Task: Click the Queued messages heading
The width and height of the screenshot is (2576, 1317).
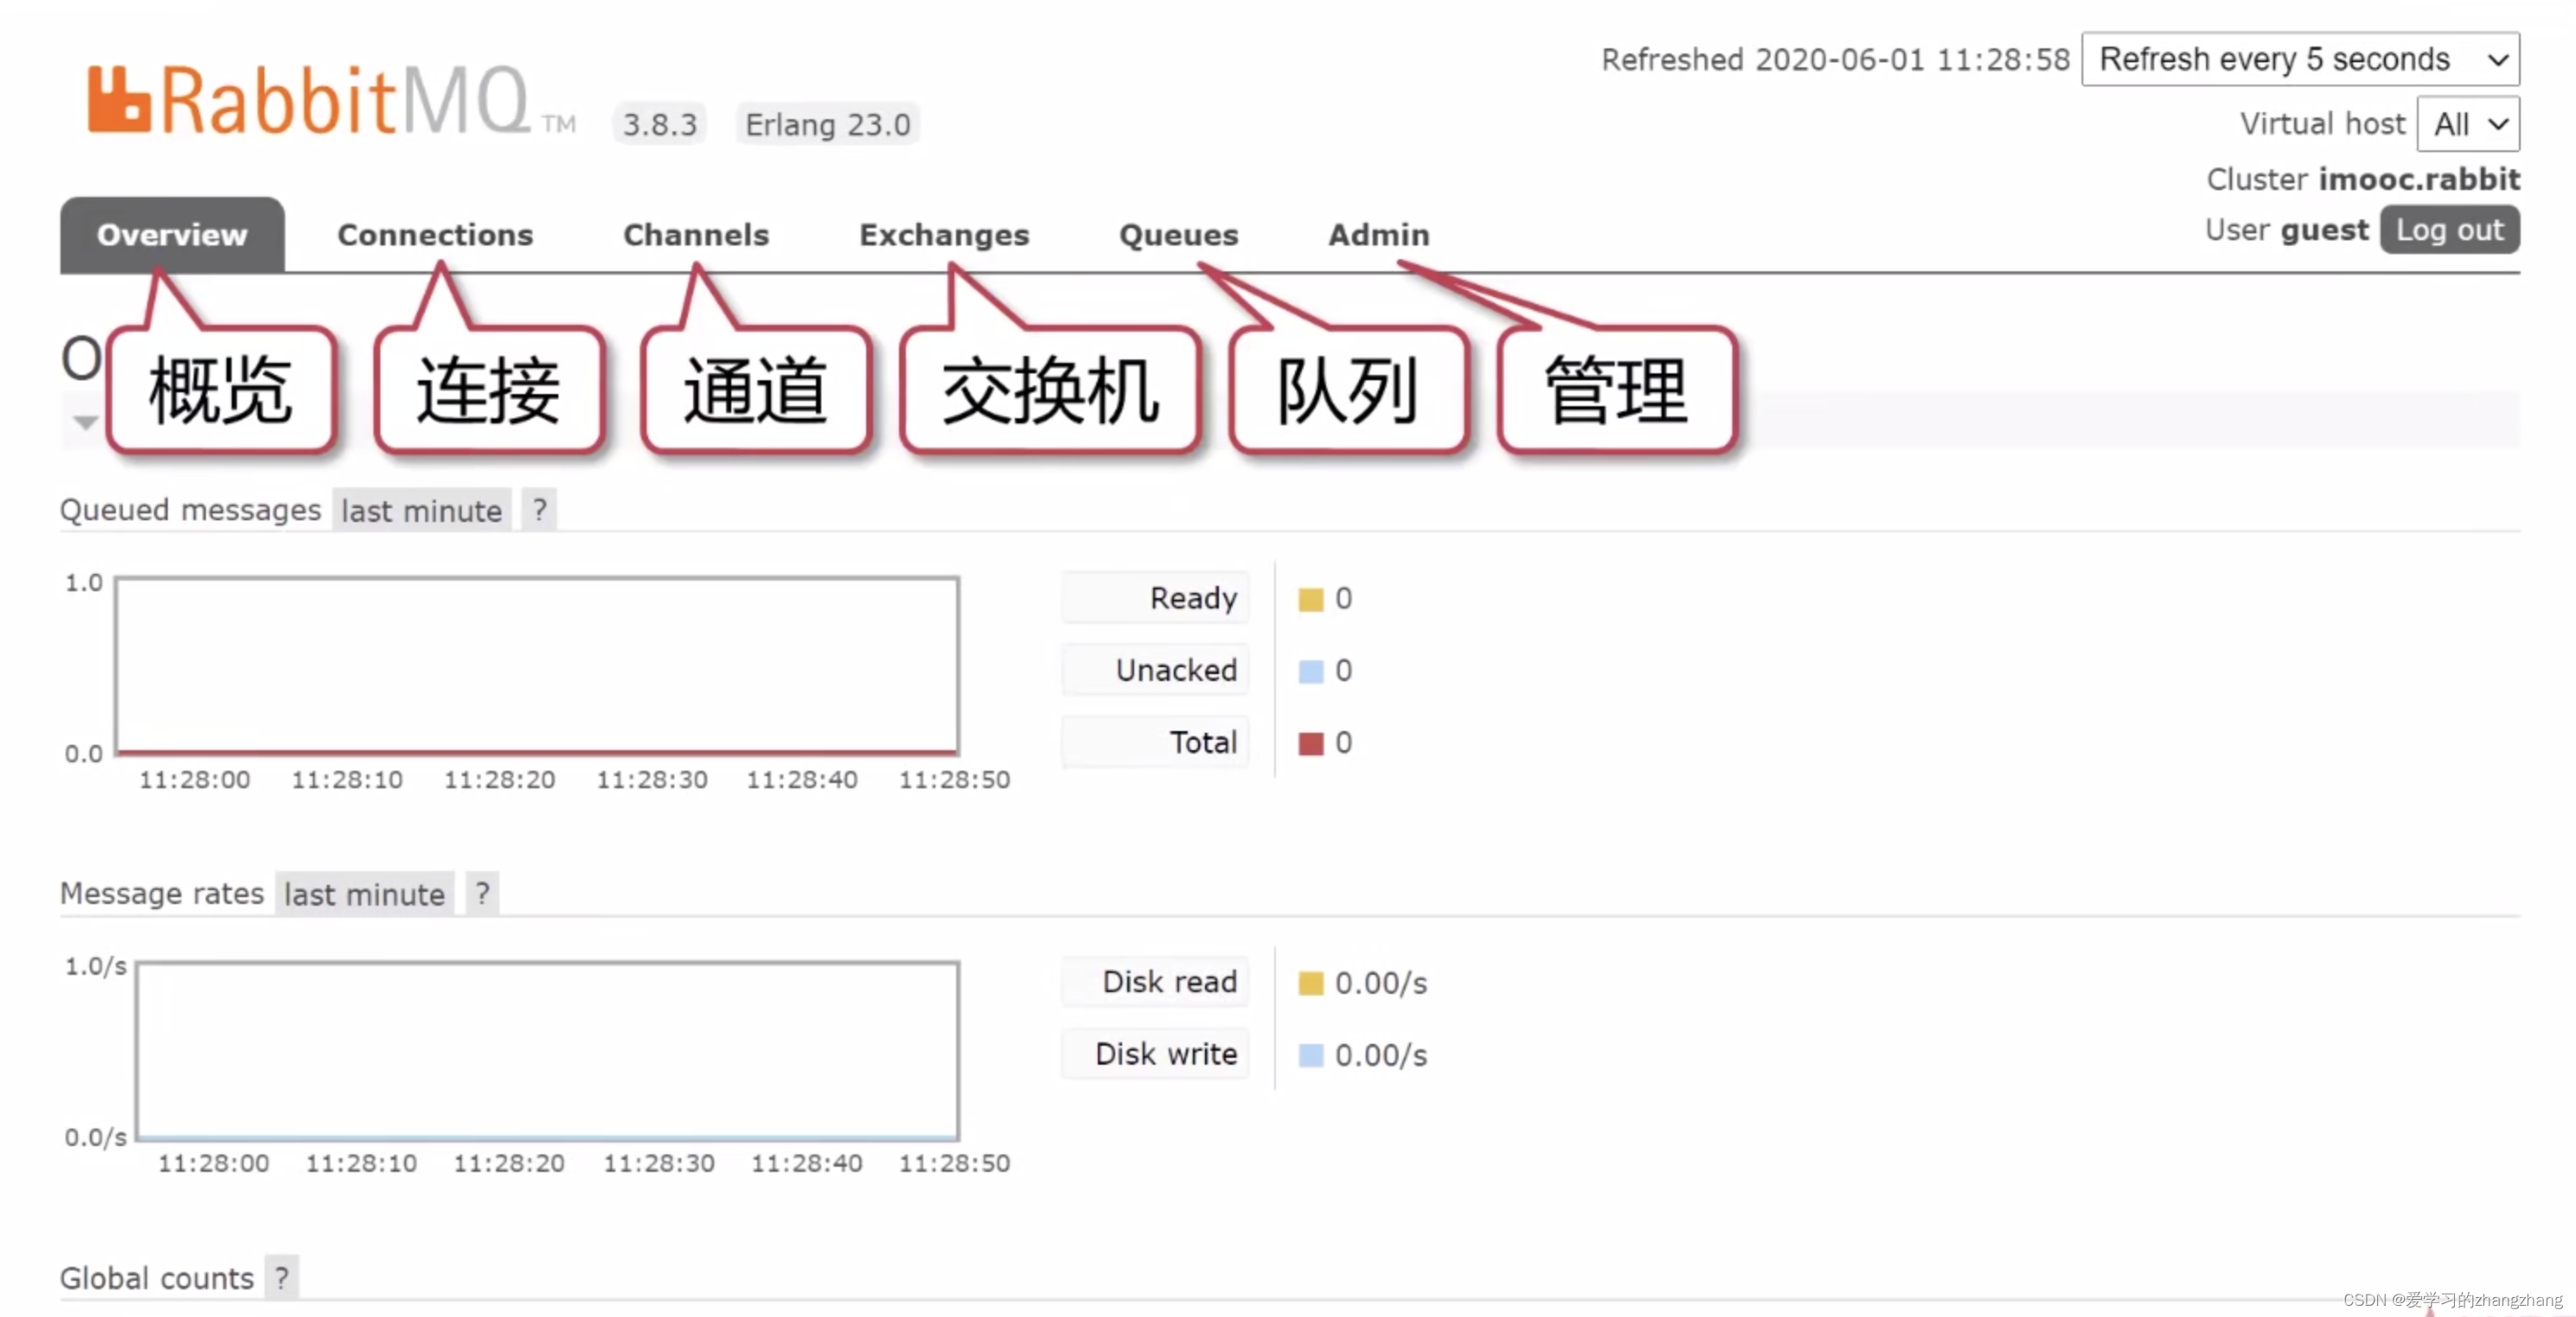Action: pyautogui.click(x=190, y=510)
